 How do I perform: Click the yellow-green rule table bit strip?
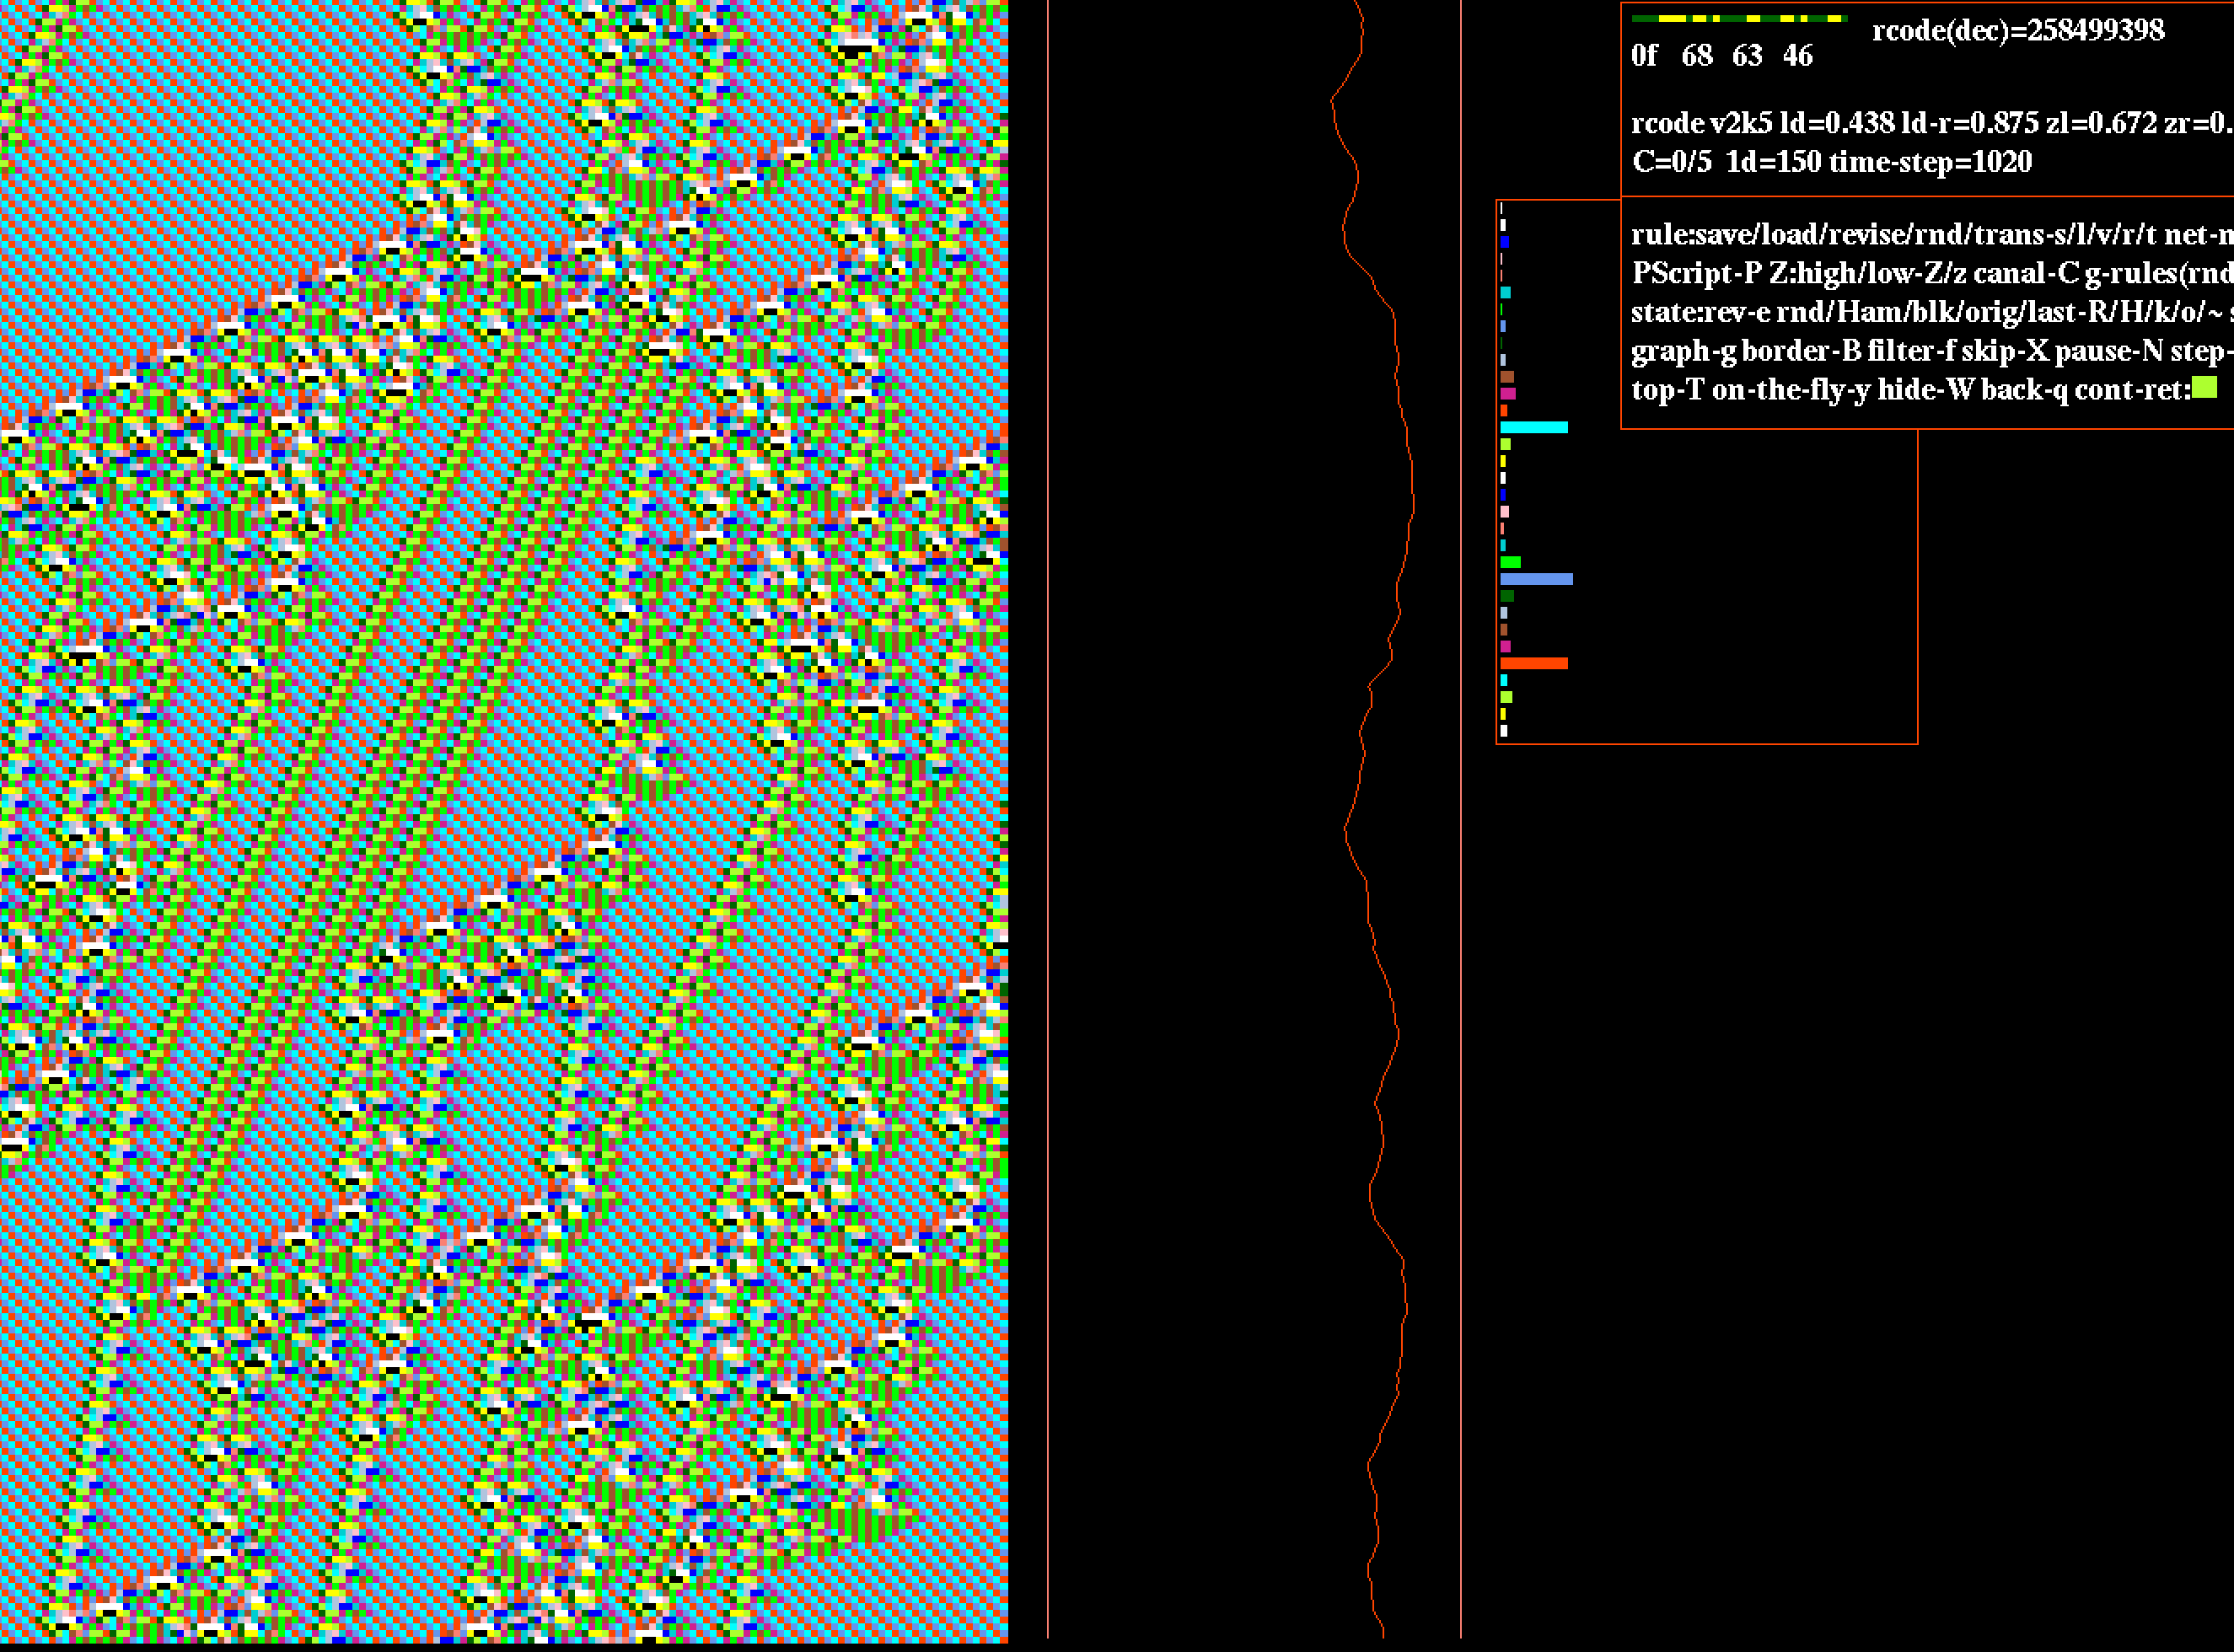click(1738, 19)
